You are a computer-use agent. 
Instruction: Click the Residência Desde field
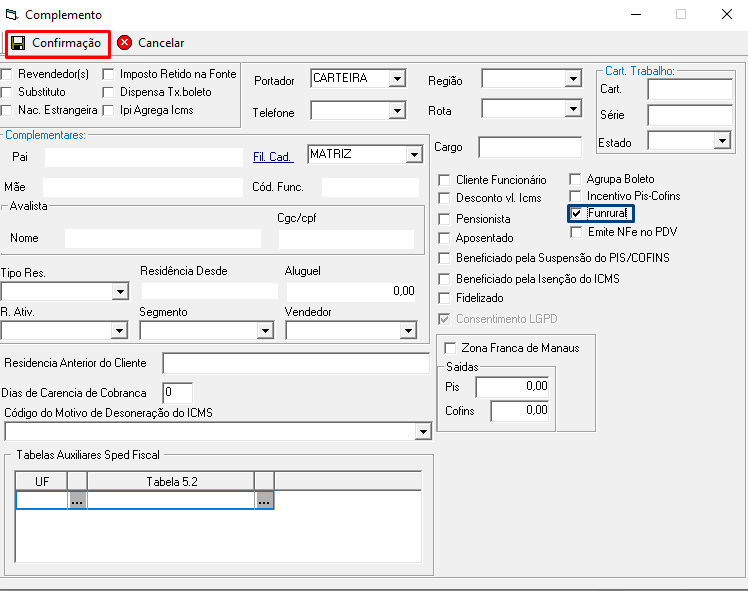[x=209, y=291]
